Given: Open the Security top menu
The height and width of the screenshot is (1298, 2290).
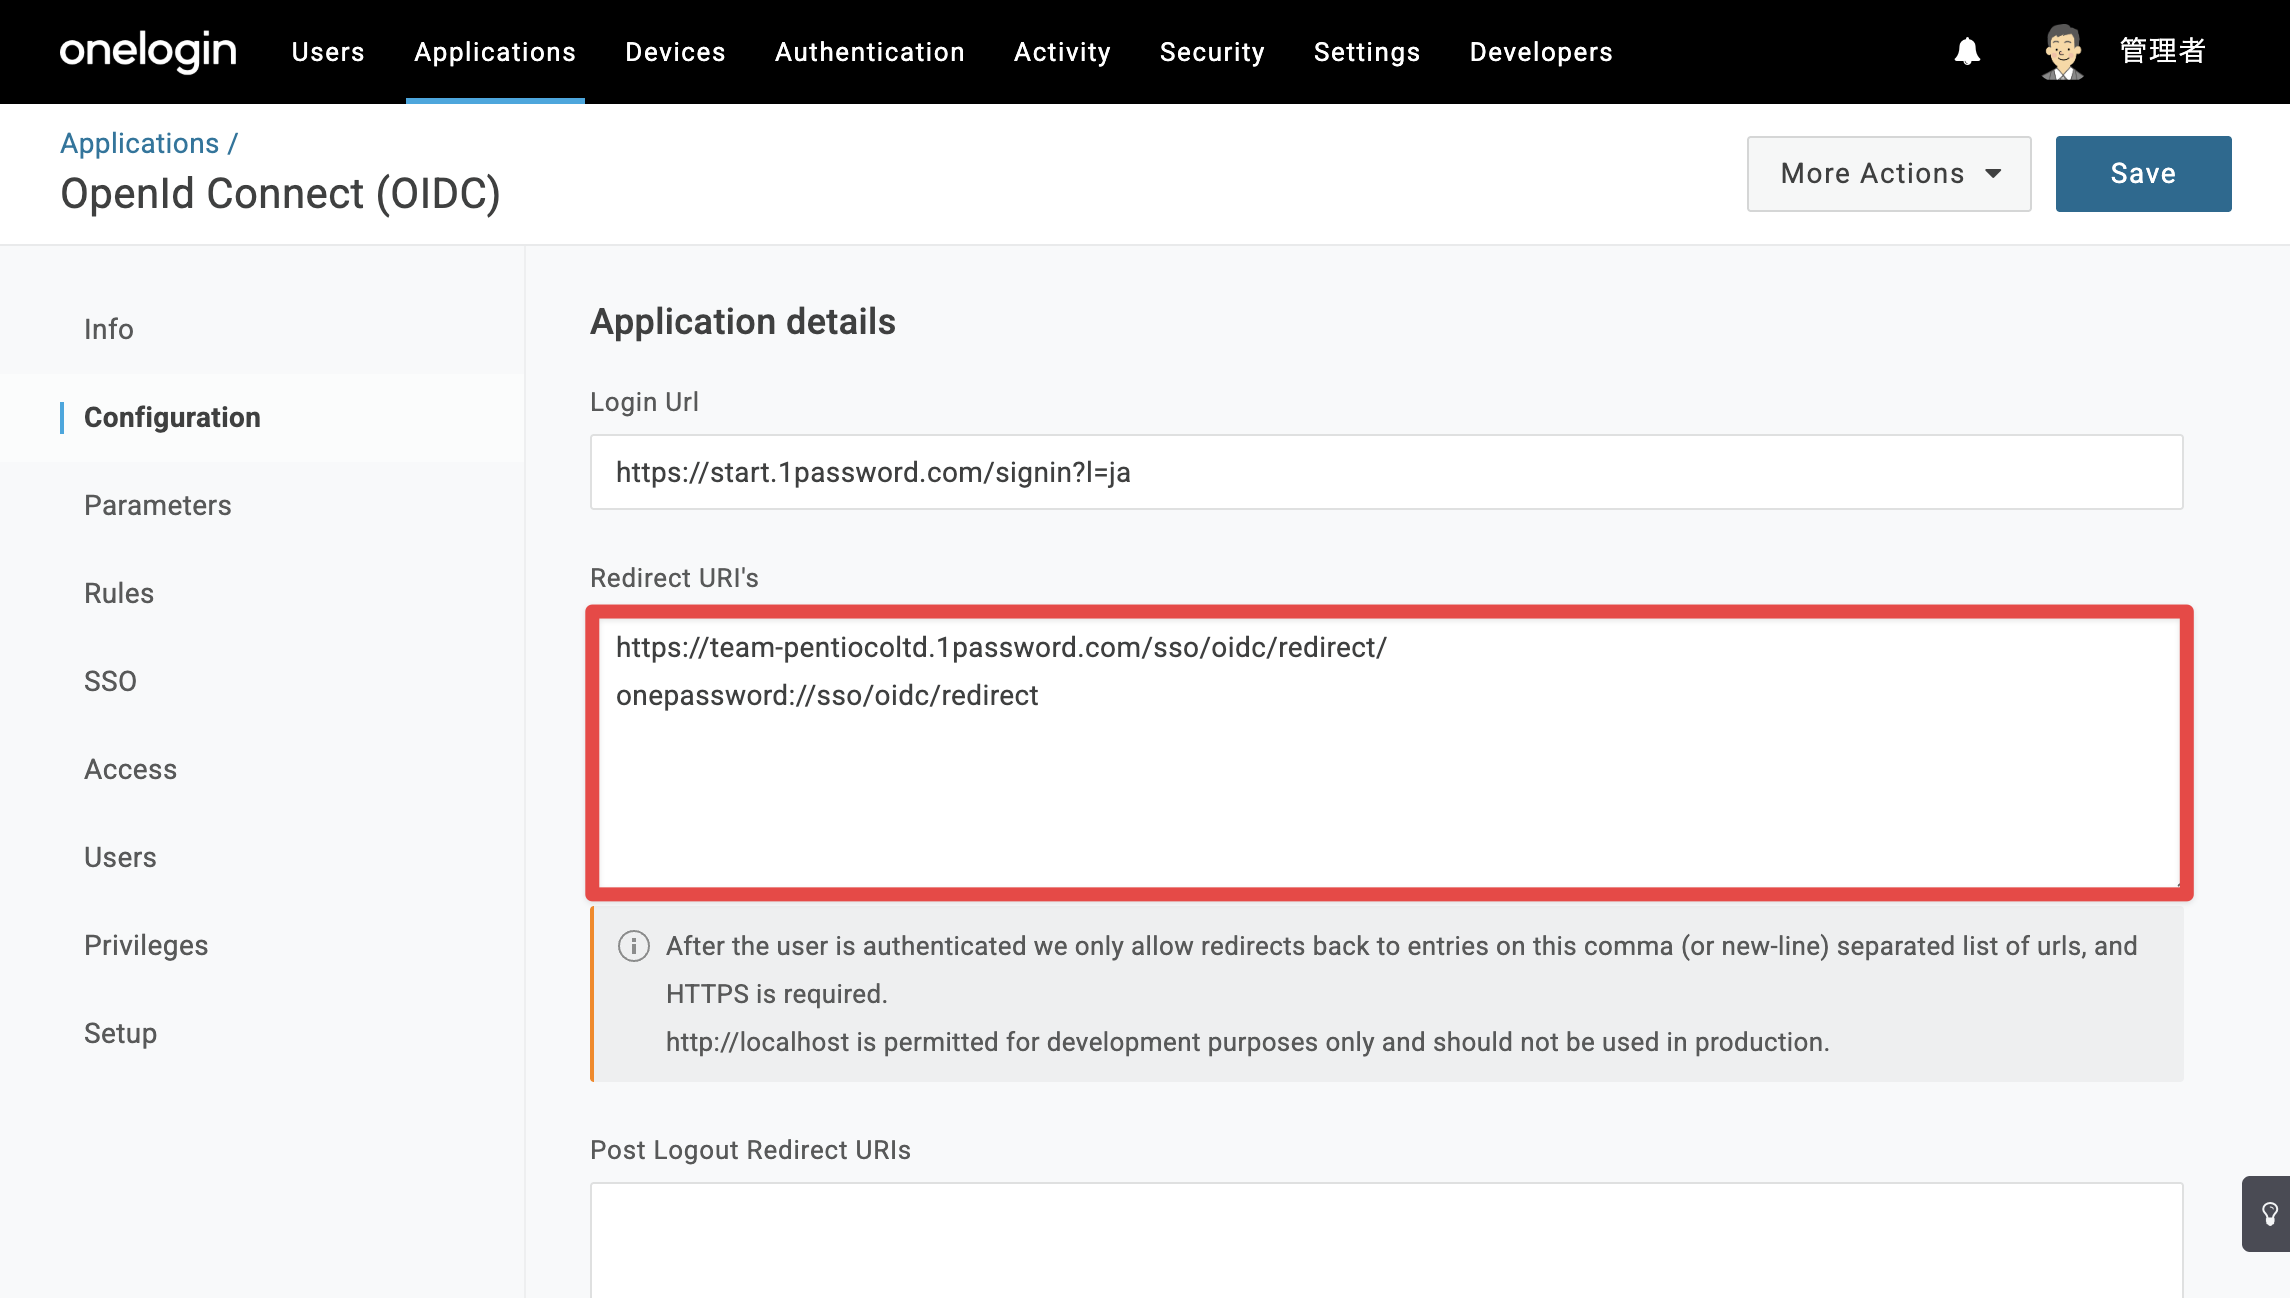Looking at the screenshot, I should click(x=1212, y=52).
